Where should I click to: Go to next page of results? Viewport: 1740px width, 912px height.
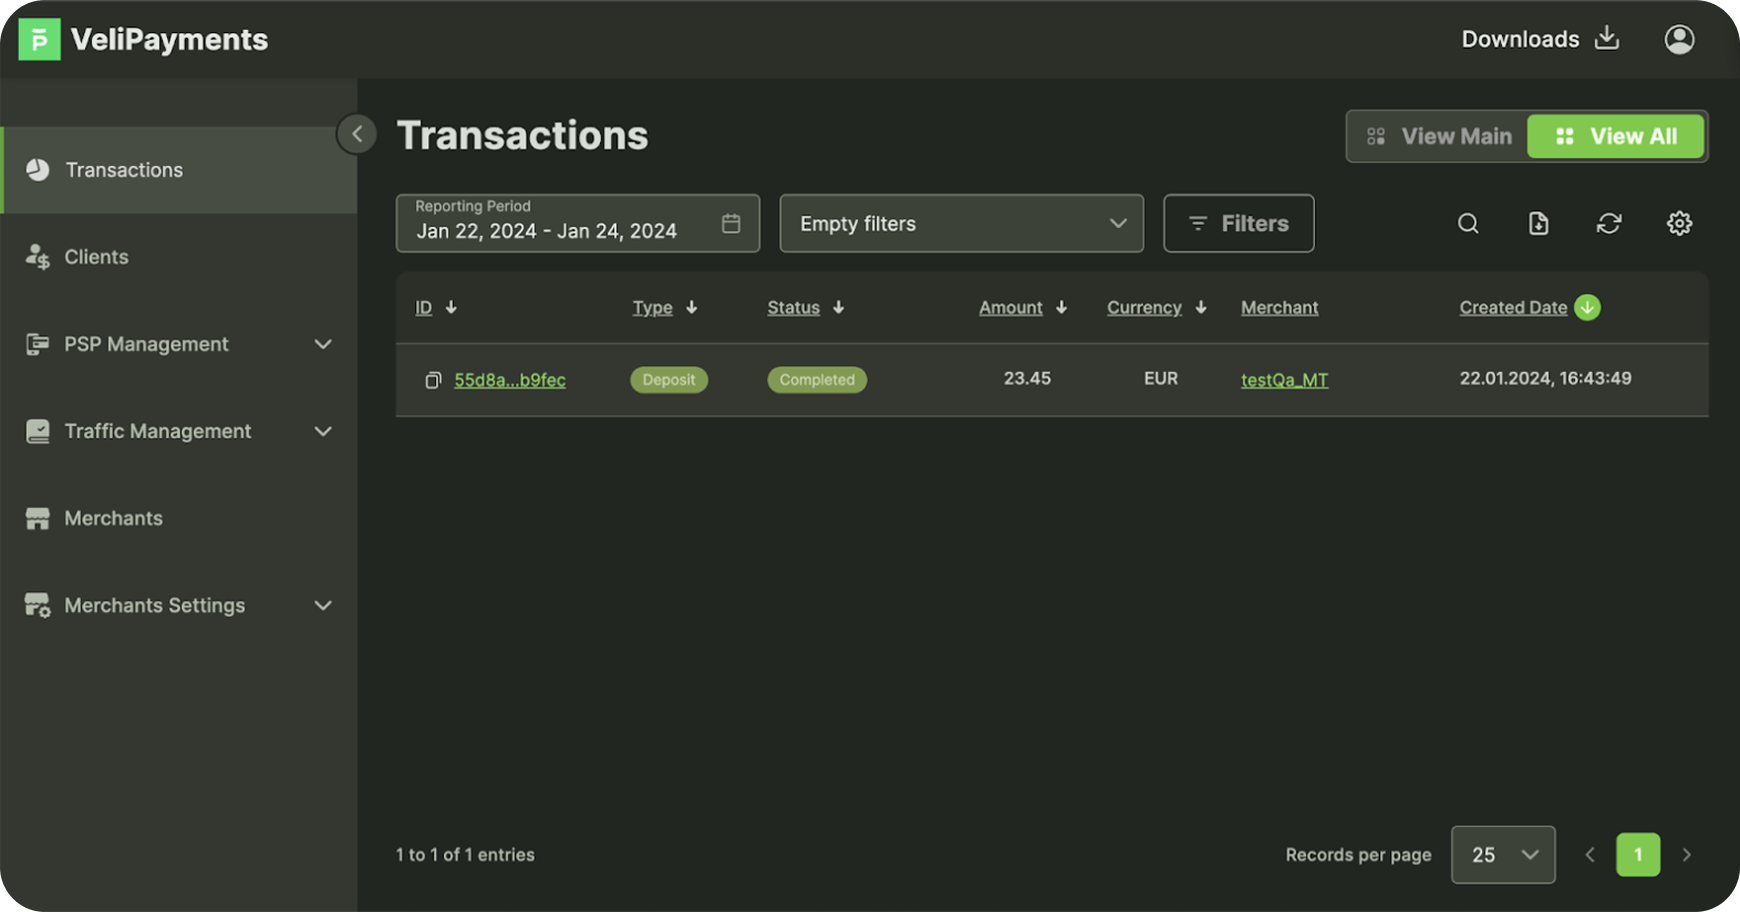pyautogui.click(x=1686, y=855)
